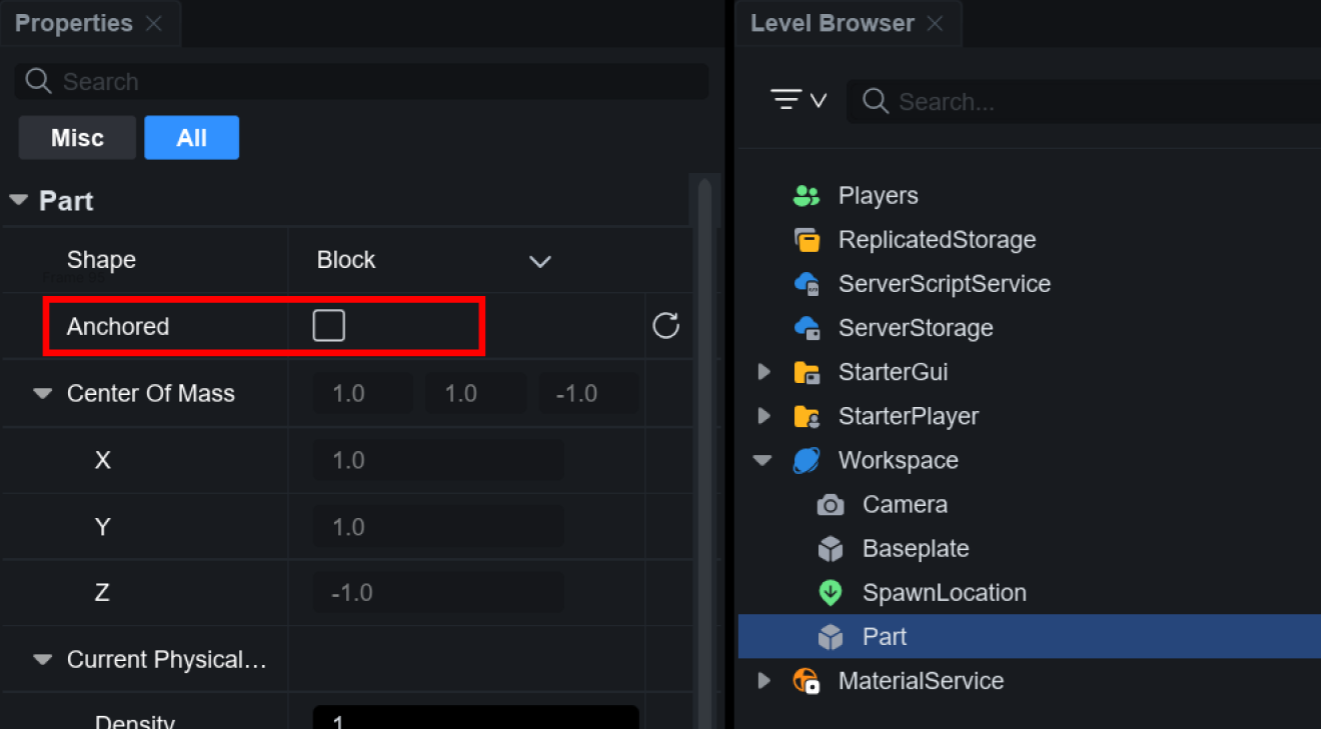Collapse the Center Of Mass section
The height and width of the screenshot is (729, 1321).
point(43,394)
